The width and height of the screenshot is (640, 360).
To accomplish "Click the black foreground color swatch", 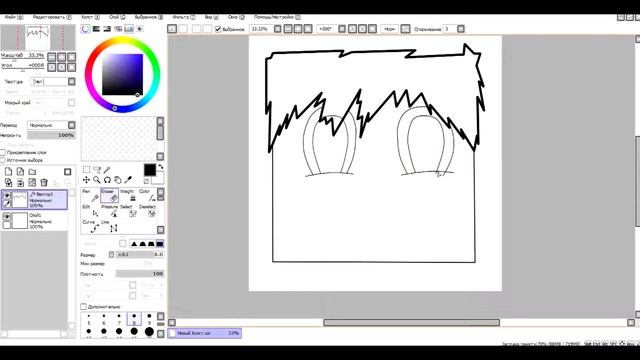I will tap(149, 170).
